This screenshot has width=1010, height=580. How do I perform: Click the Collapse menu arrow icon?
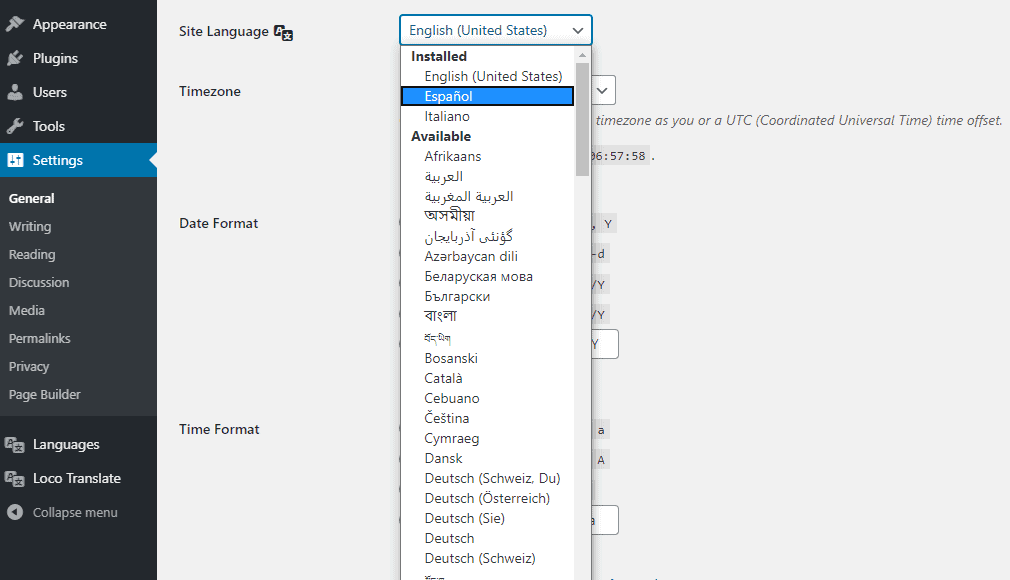tap(15, 512)
